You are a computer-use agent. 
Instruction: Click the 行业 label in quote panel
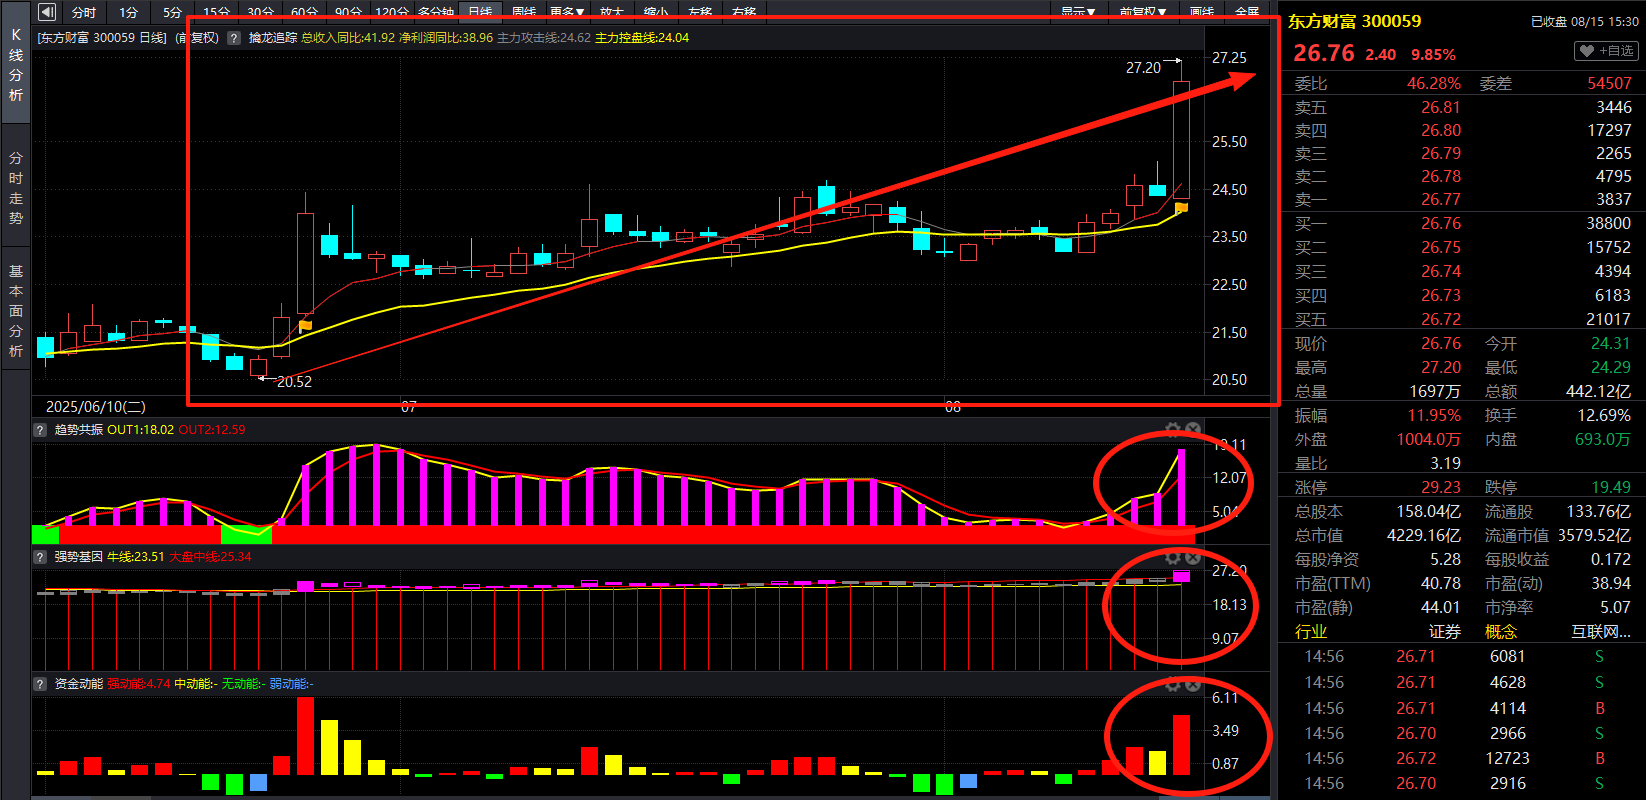click(1311, 632)
